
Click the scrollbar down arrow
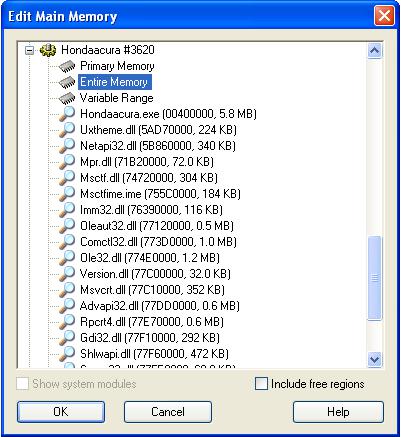pyautogui.click(x=374, y=359)
